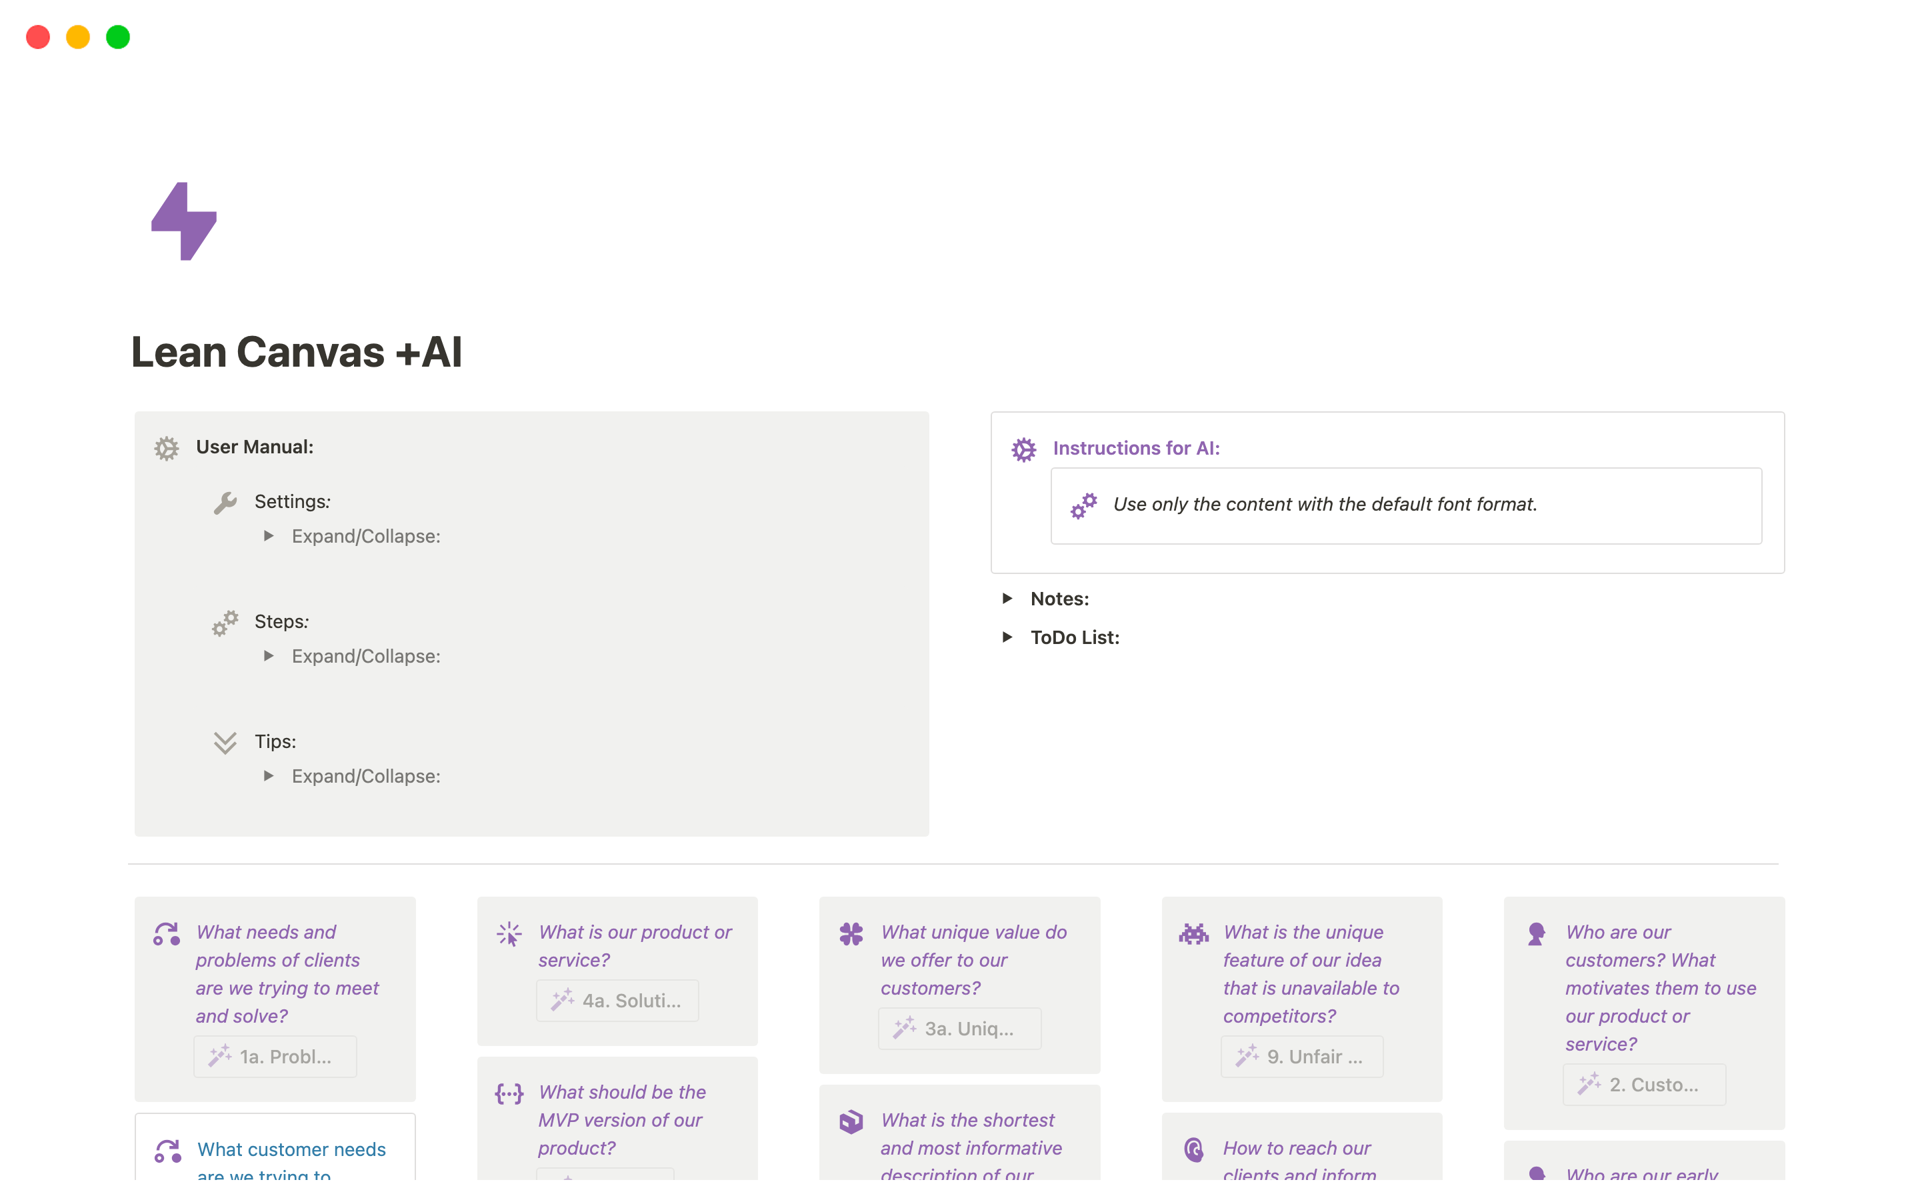The image size is (1920, 1200).
Task: Click the person icon beside 'Who are our customers?'
Action: pos(1536,933)
